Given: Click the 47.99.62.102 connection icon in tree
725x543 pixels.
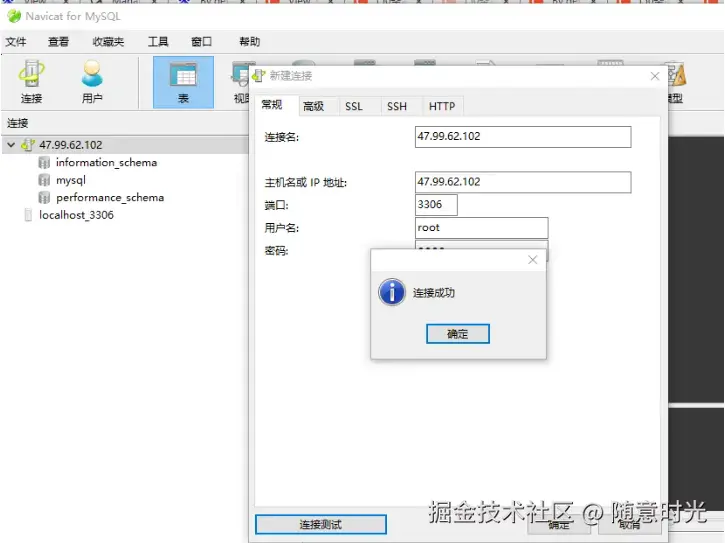Looking at the screenshot, I should (x=28, y=145).
